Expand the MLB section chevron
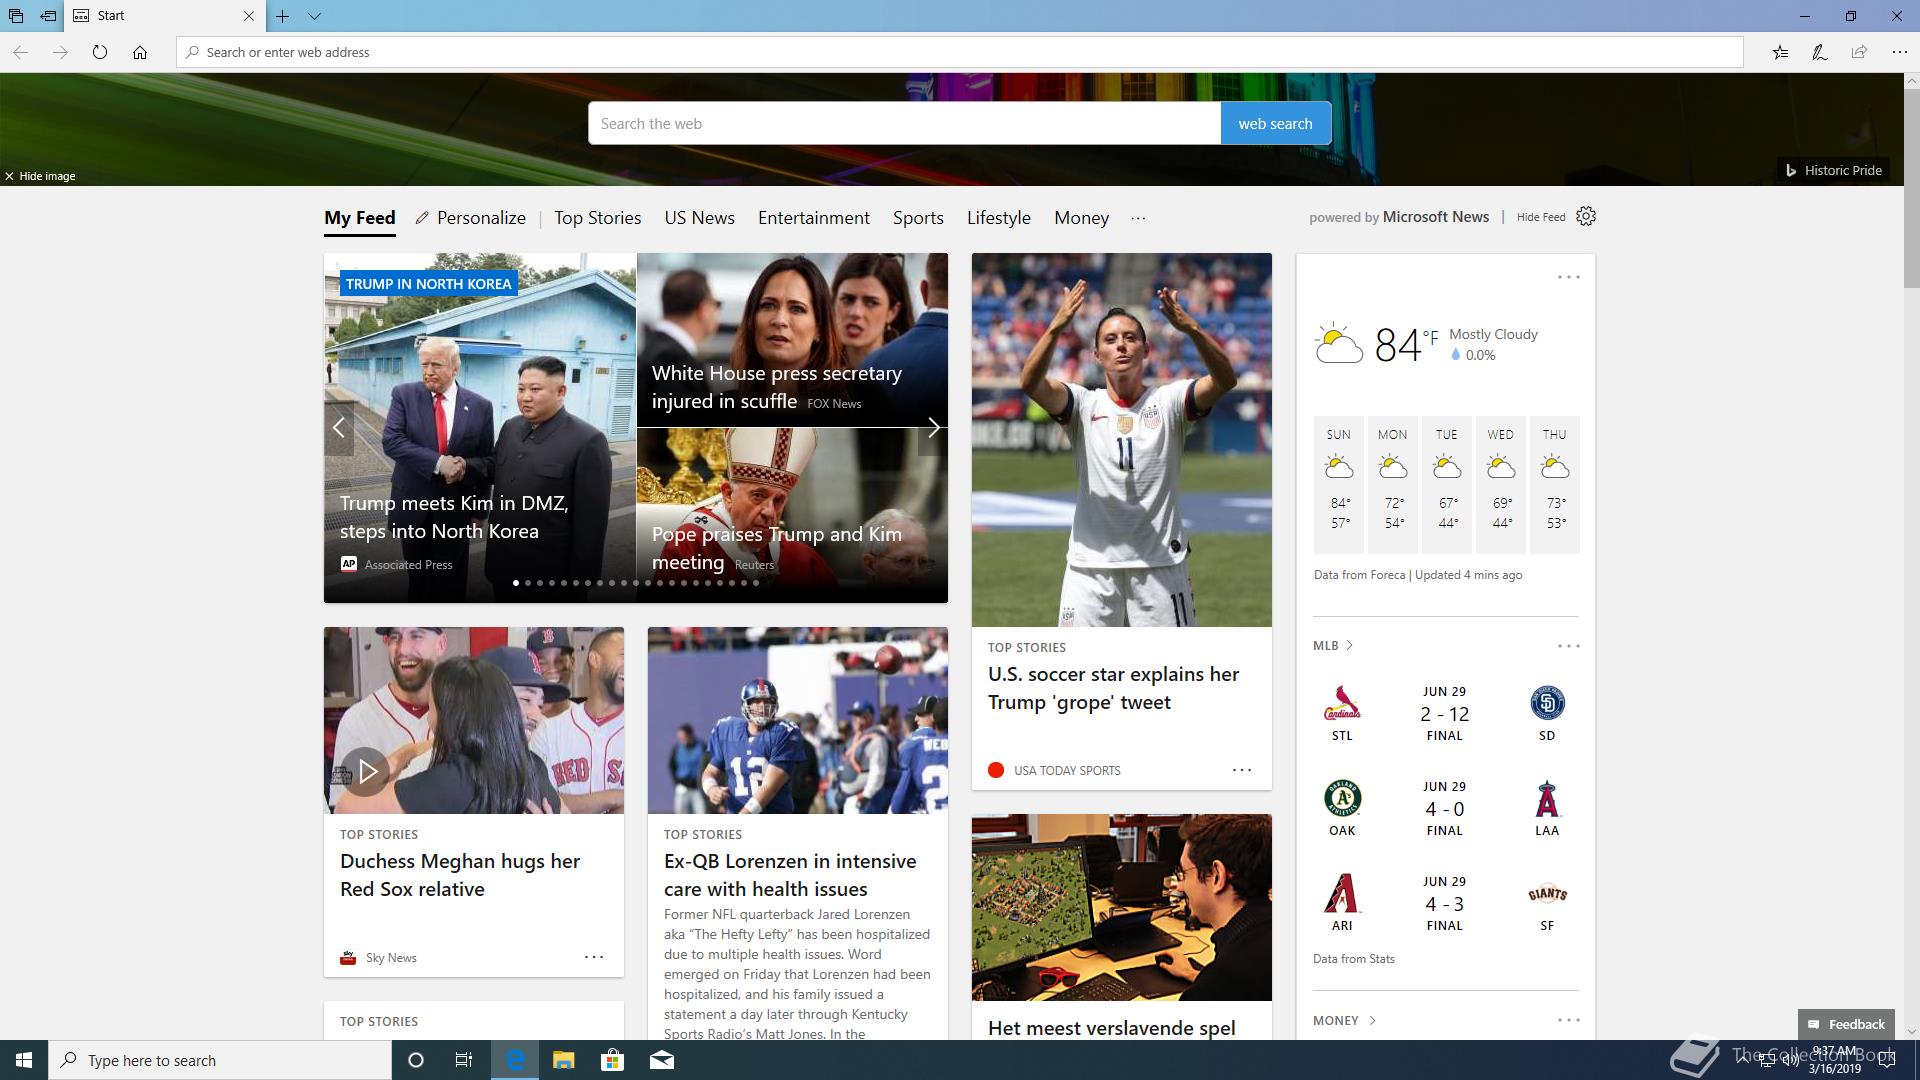Viewport: 1920px width, 1080px height. pos(1349,645)
